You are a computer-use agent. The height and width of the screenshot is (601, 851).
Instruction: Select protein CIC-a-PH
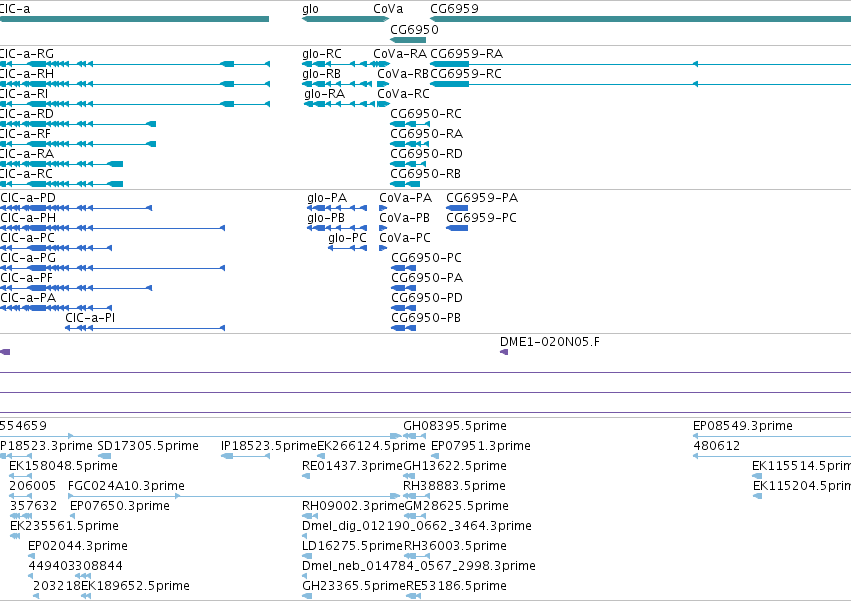pos(112,228)
